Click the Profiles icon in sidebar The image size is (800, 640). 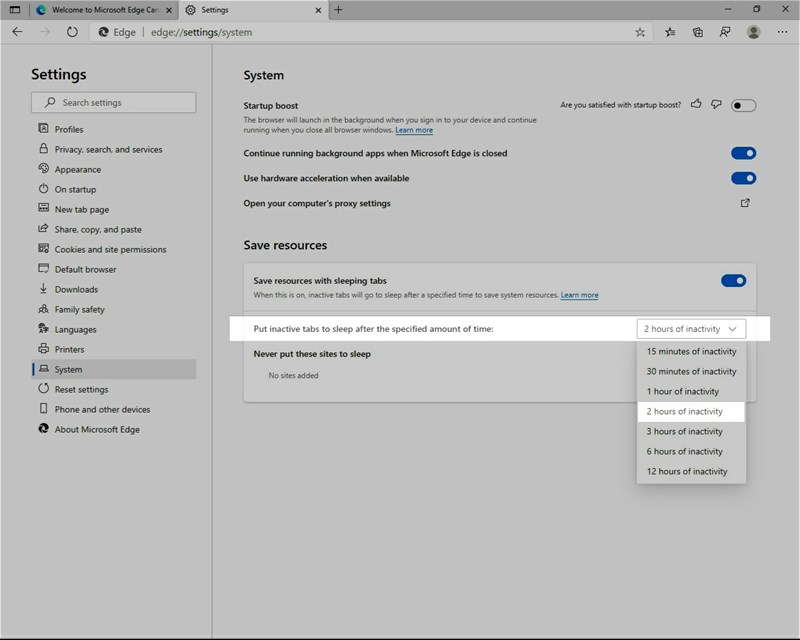[x=43, y=129]
